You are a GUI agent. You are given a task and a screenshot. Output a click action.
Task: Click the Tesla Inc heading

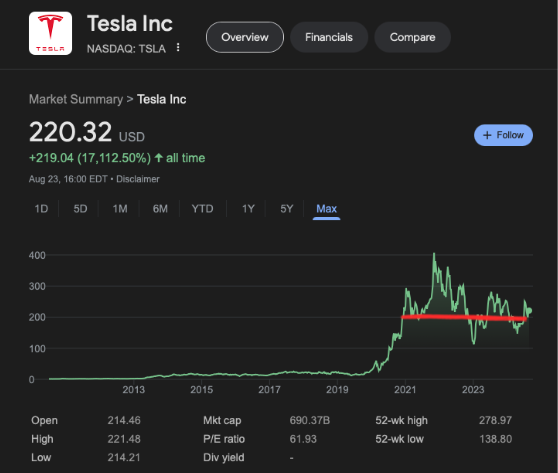[x=130, y=24]
